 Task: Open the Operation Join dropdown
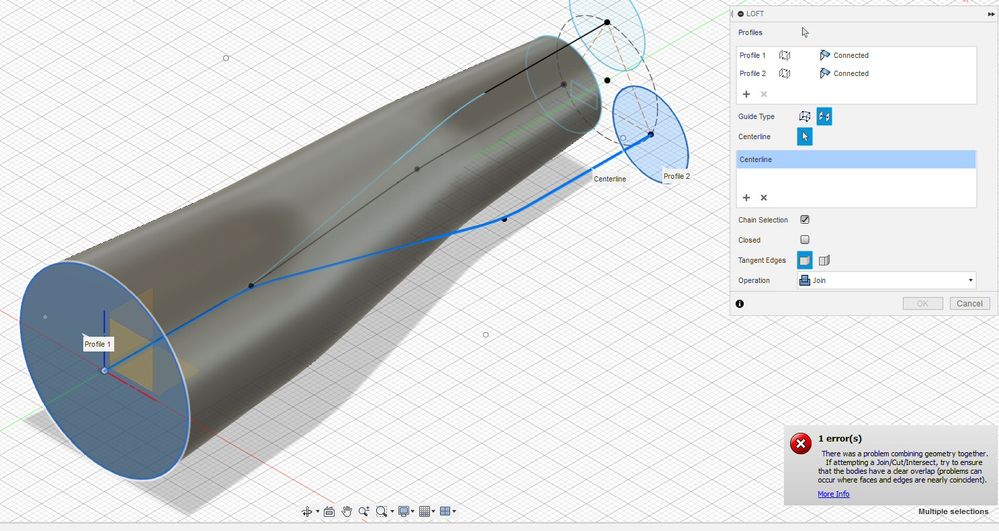[x=886, y=280]
